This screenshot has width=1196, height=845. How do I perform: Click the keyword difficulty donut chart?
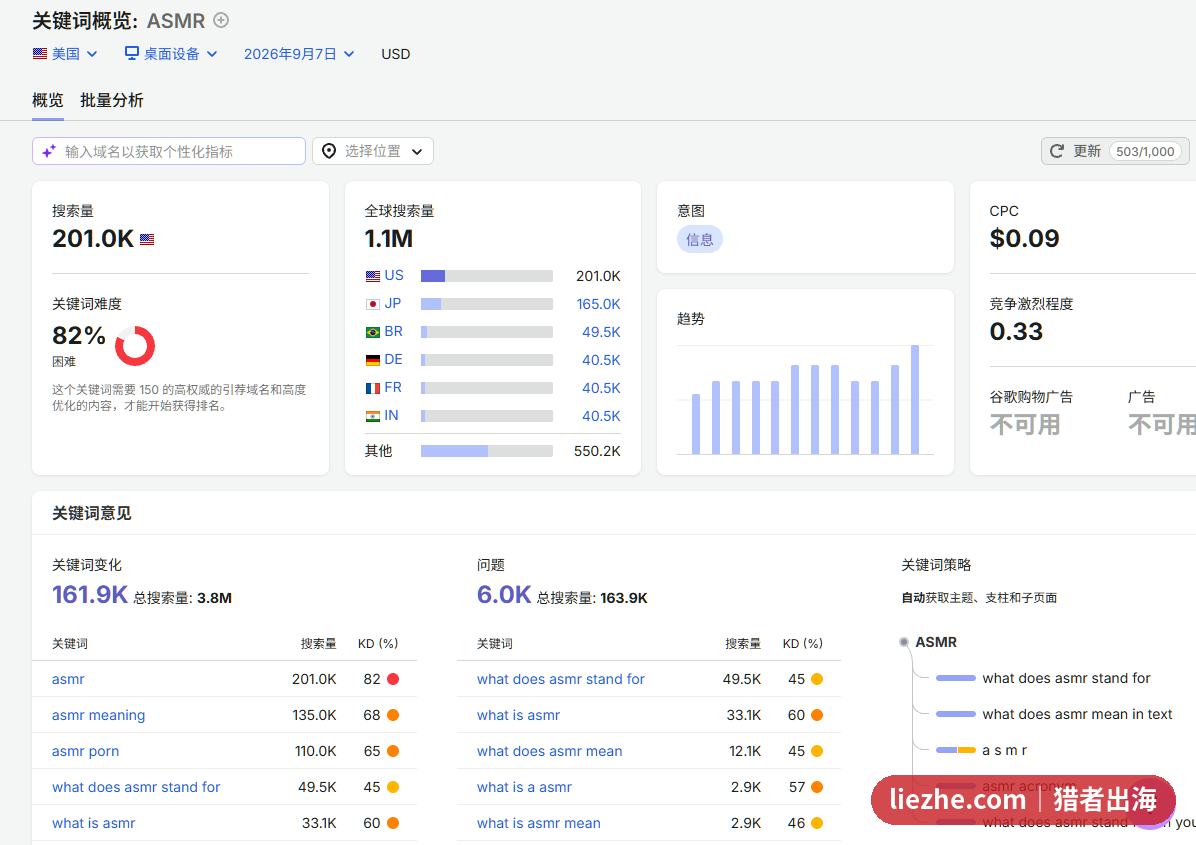click(135, 345)
